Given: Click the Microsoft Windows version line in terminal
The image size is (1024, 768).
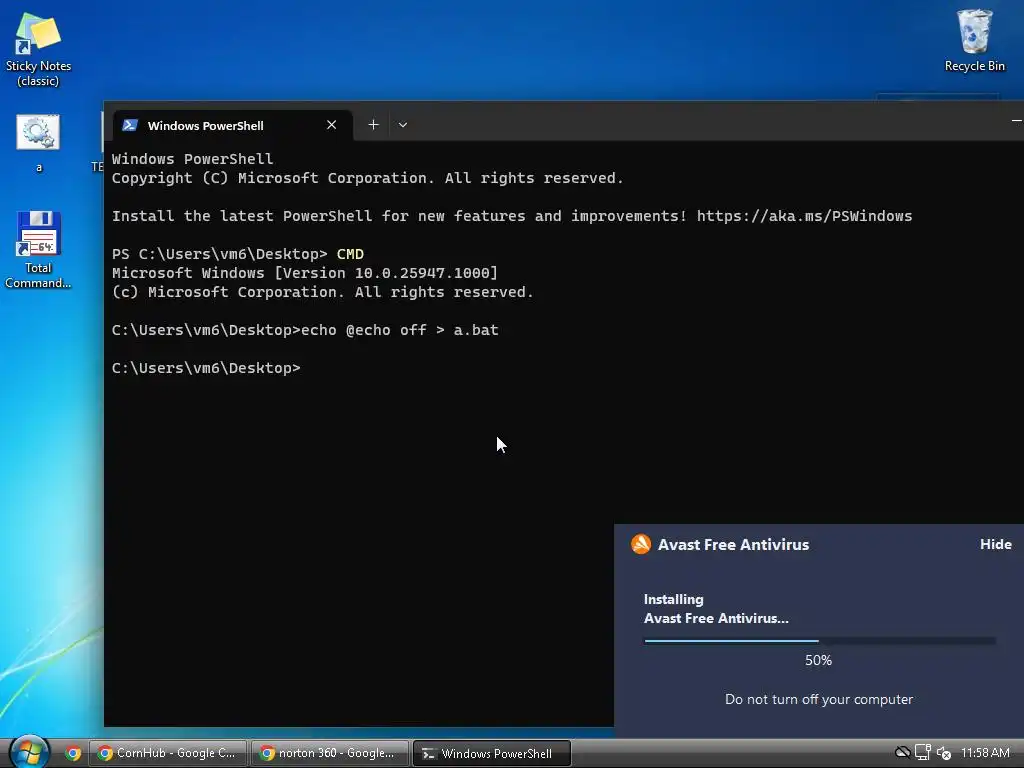Looking at the screenshot, I should click(x=305, y=273).
